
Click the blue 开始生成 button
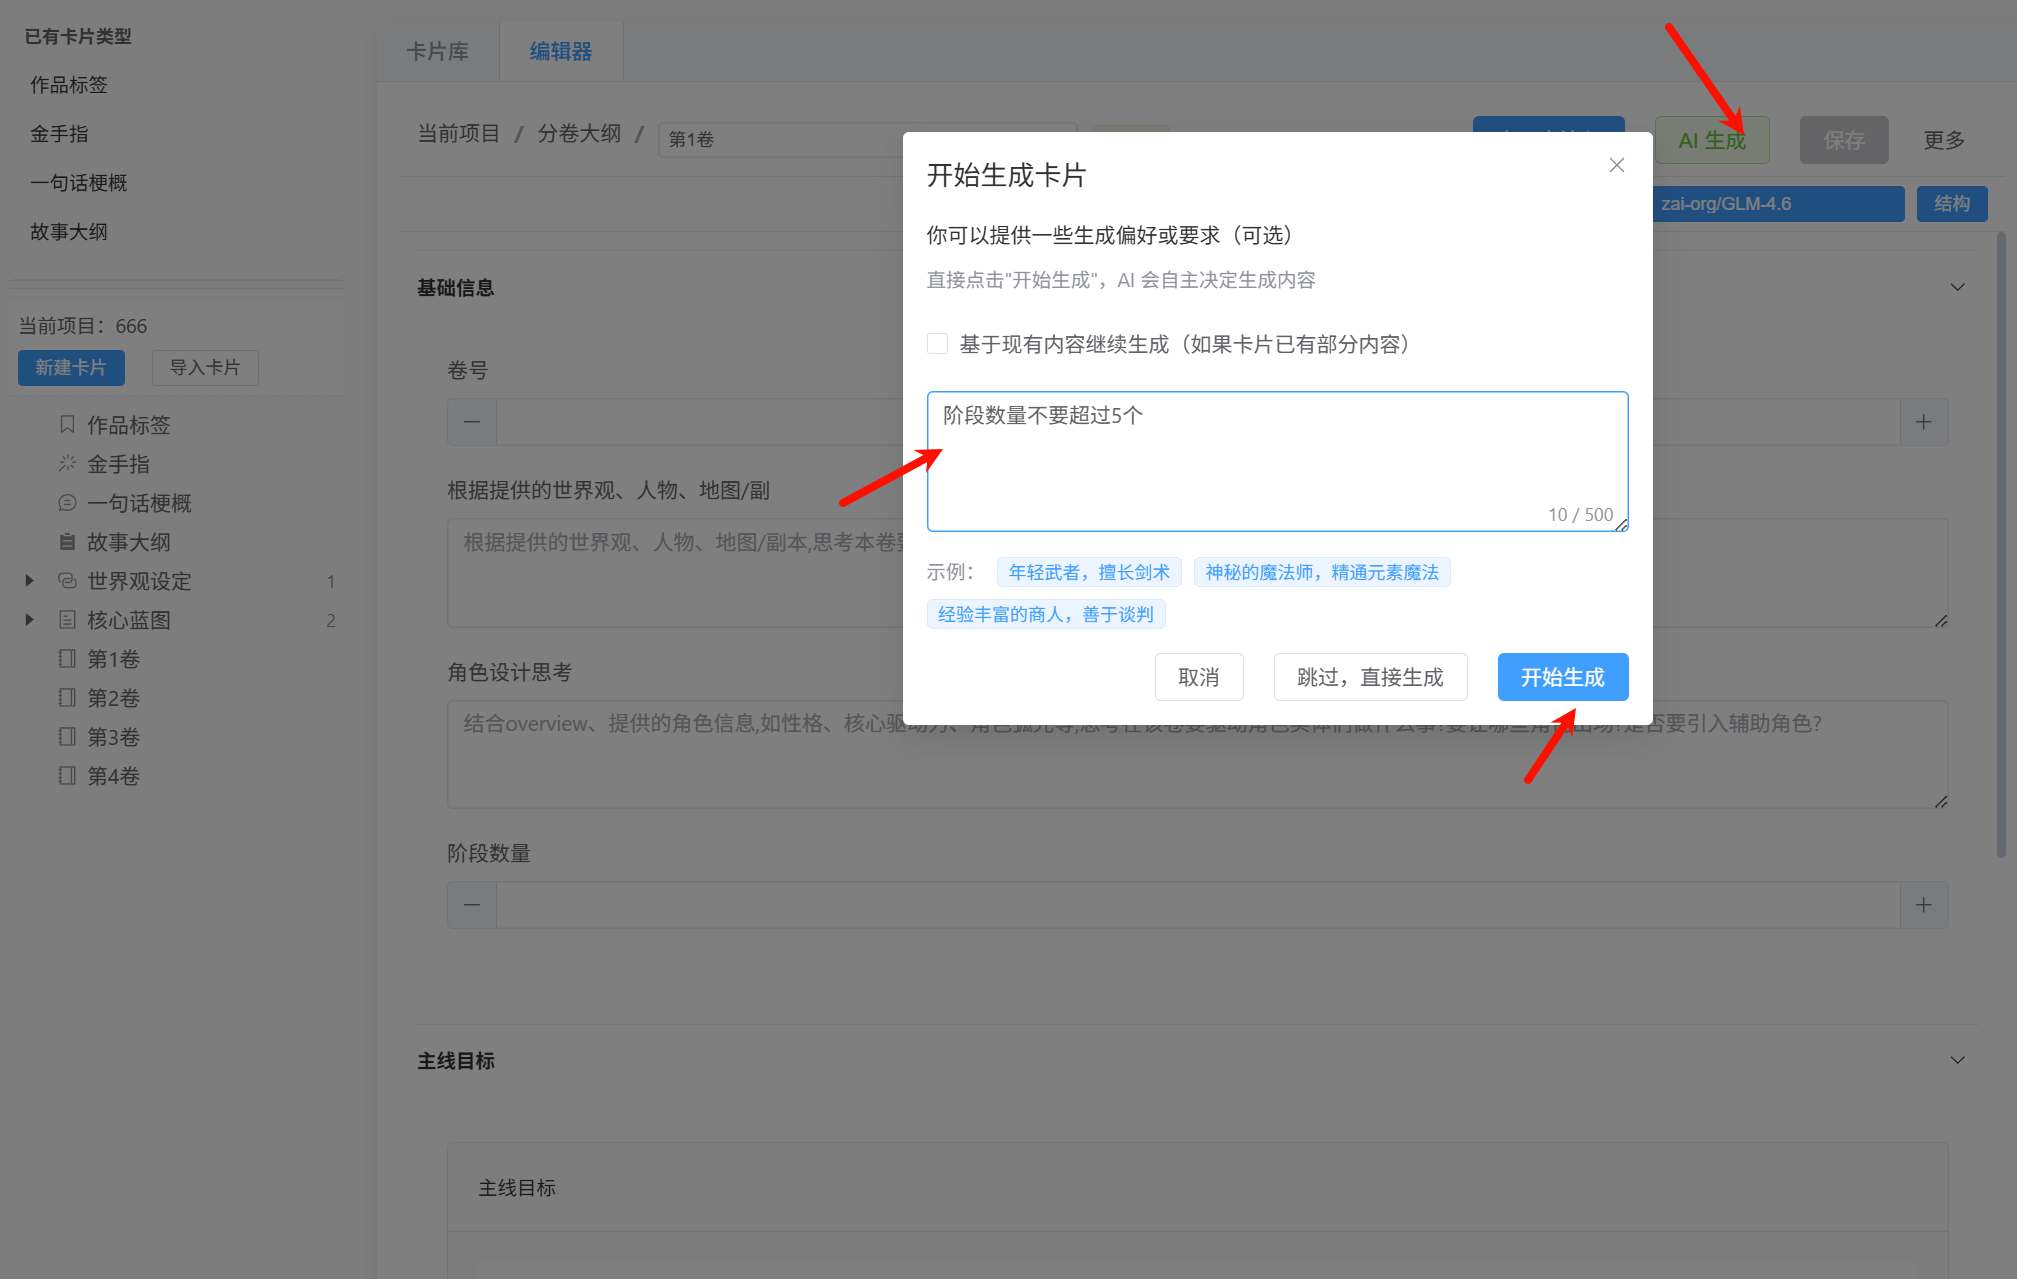point(1563,677)
